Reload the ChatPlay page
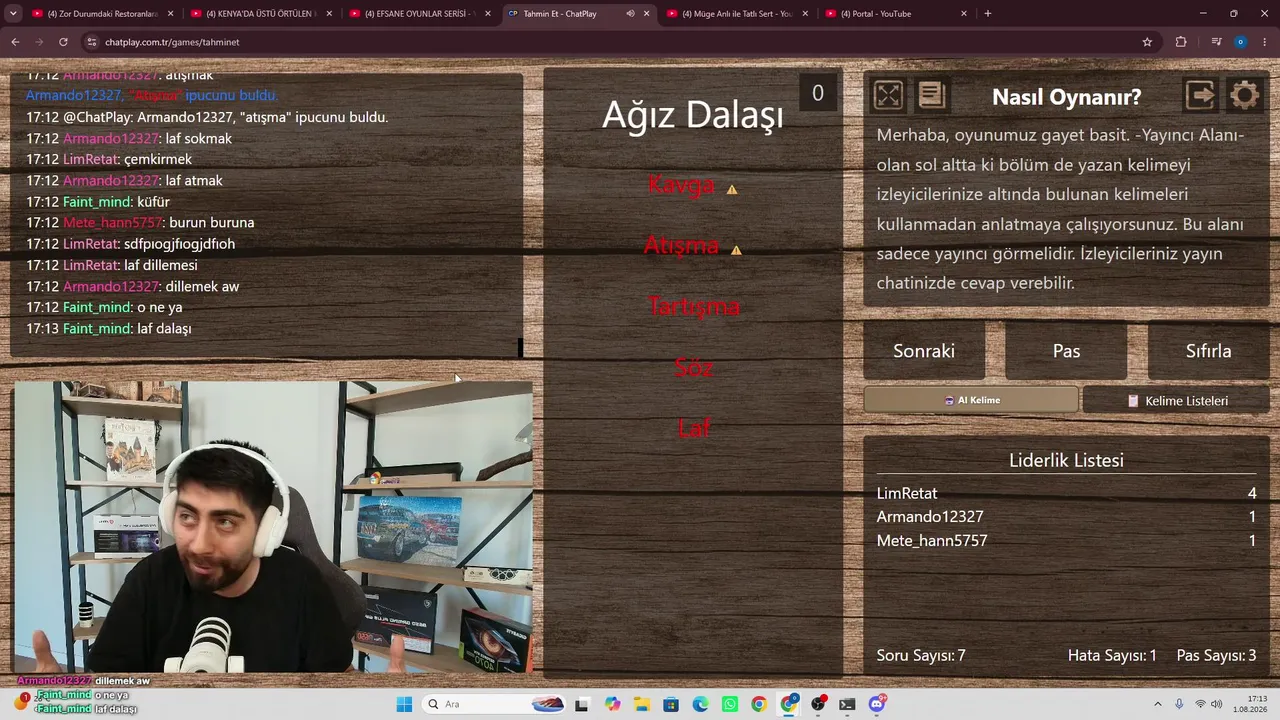This screenshot has width=1280, height=720. [63, 42]
